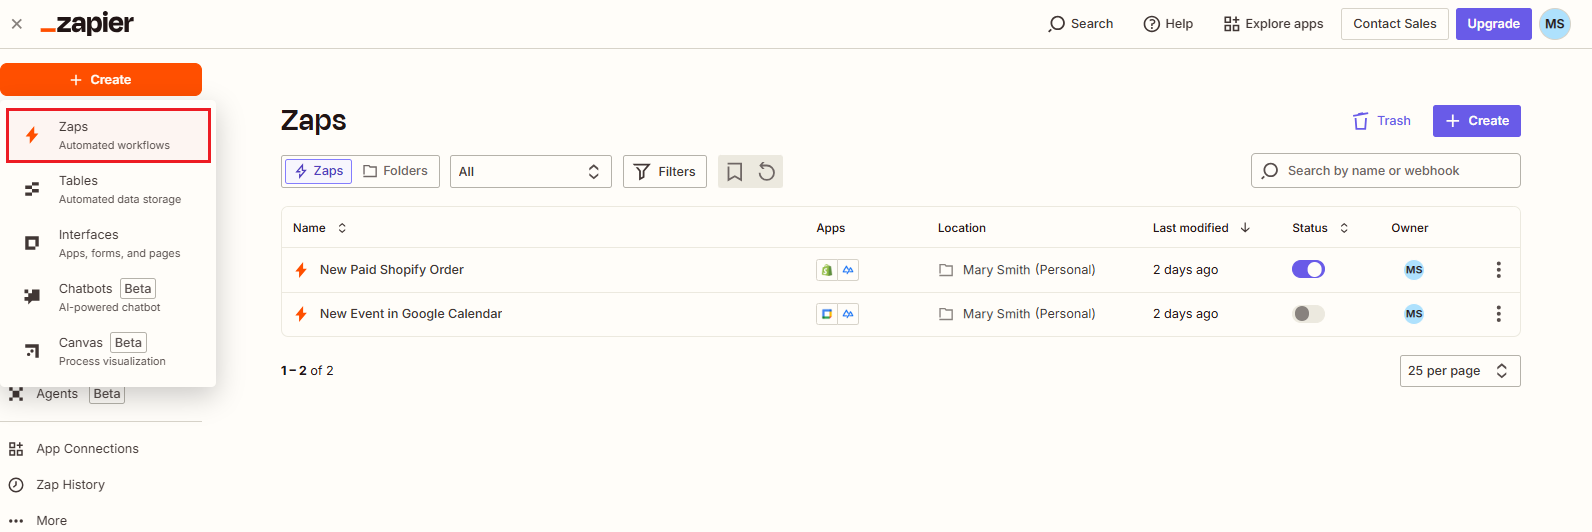The image size is (1592, 532).
Task: Click '2 days ago' in Shopify Order row
Action: point(1185,270)
